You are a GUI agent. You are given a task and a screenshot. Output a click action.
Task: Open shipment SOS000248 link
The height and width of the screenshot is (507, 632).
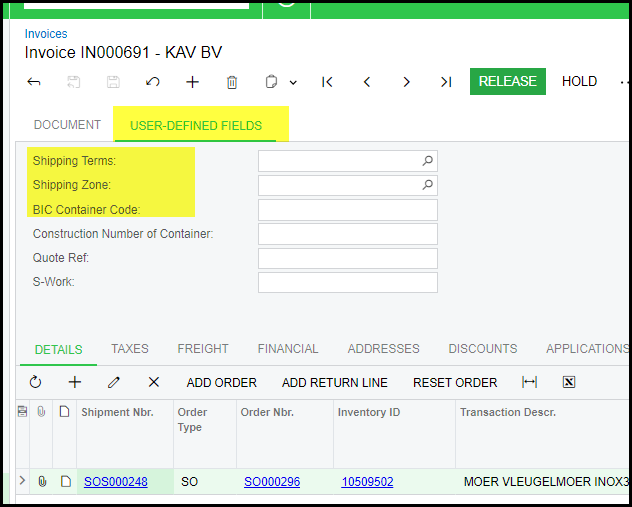(115, 482)
